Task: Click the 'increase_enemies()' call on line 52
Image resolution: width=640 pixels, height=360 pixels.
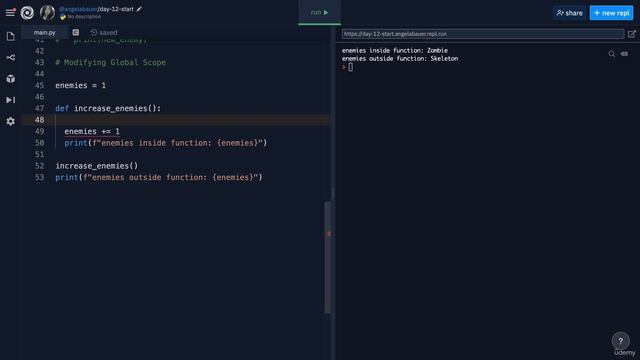Action: click(x=97, y=166)
